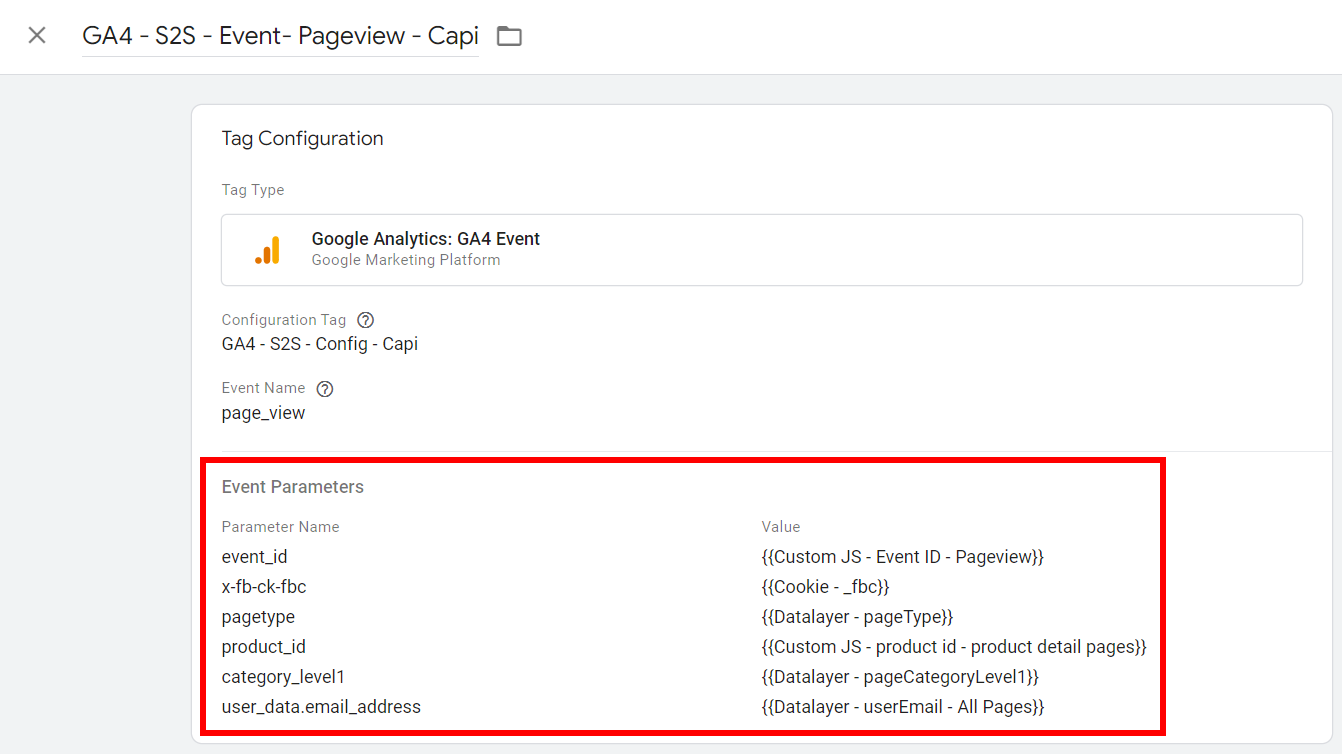Click the pagetype parameter name
Image resolution: width=1342 pixels, height=754 pixels.
tap(258, 617)
